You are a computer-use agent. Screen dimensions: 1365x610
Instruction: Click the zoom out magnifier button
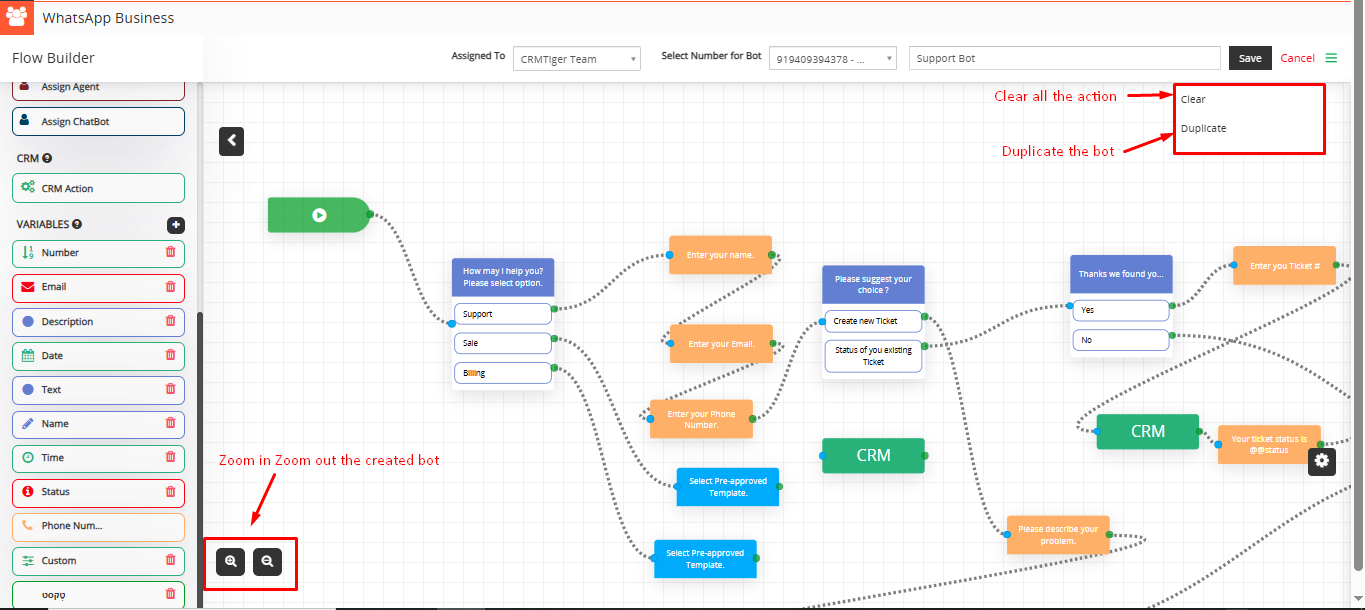[267, 562]
